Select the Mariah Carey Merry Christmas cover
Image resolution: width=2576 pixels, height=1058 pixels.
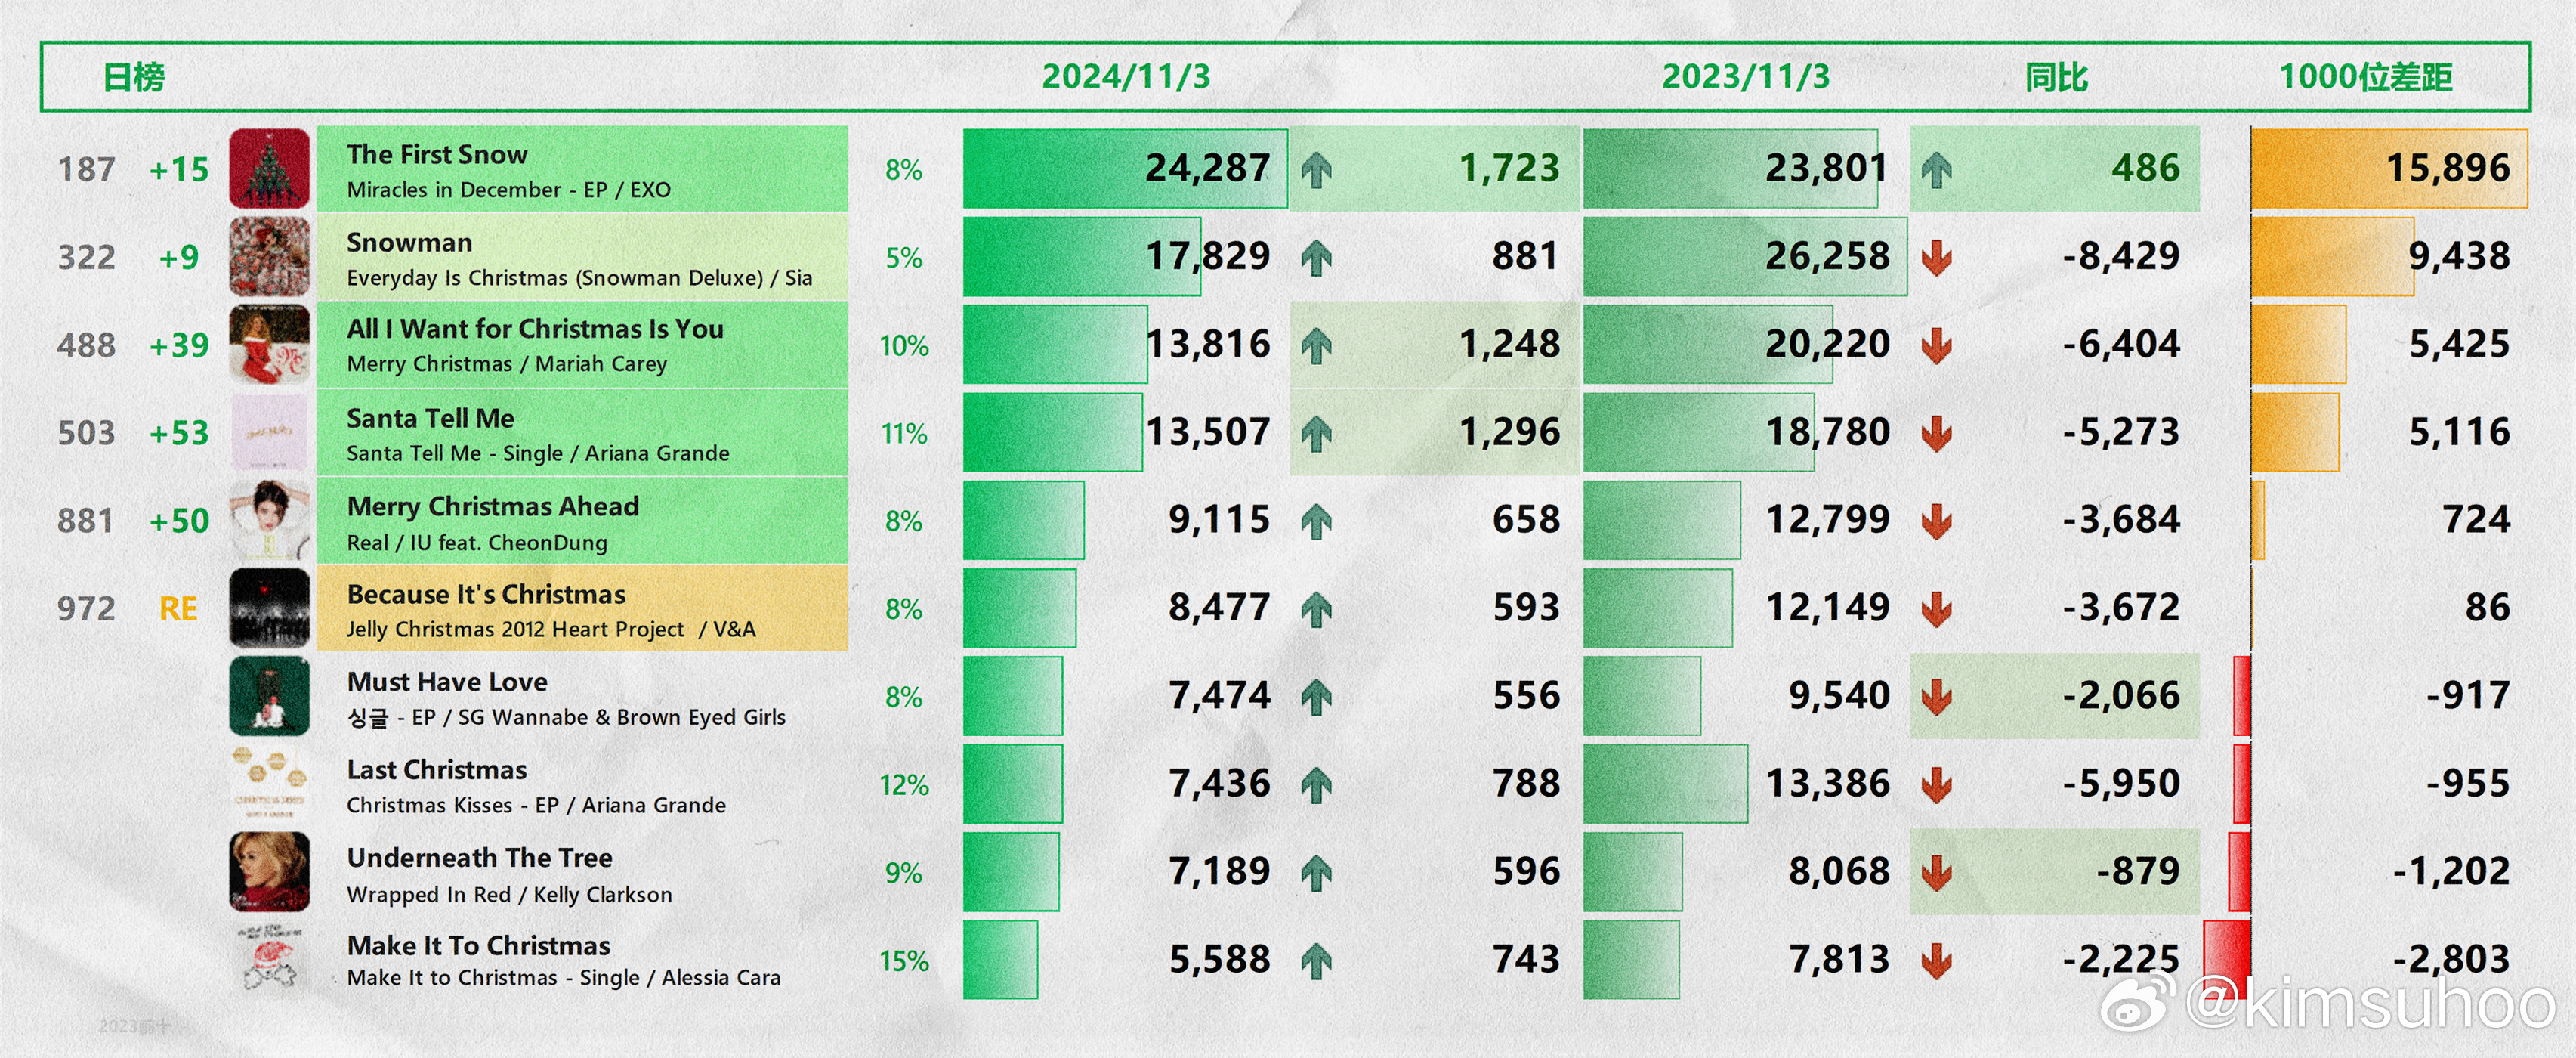269,344
